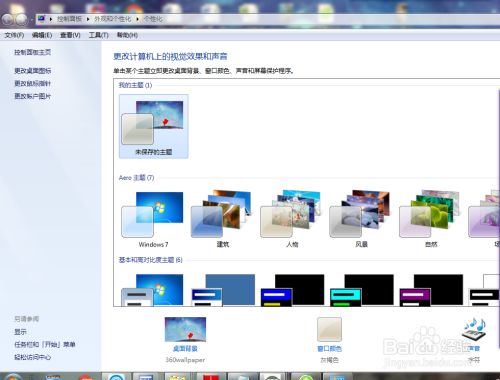Click 更改桌面图标 change desktop icons
Image resolution: width=500 pixels, height=380 pixels.
[x=33, y=71]
